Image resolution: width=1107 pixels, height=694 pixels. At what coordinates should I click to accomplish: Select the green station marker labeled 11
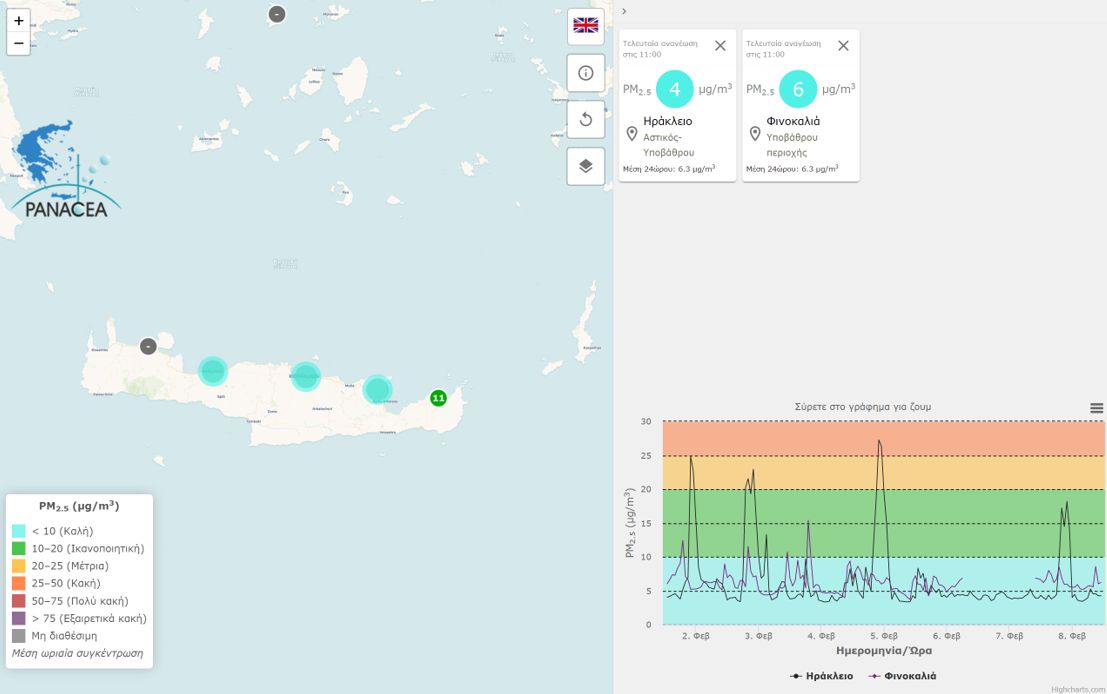[438, 398]
